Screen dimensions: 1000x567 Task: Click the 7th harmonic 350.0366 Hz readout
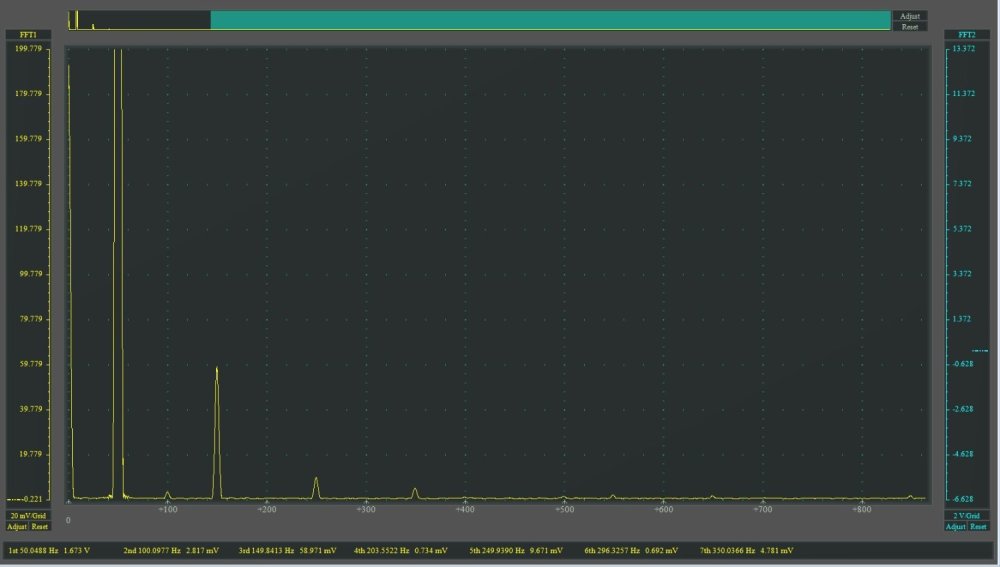click(x=747, y=551)
